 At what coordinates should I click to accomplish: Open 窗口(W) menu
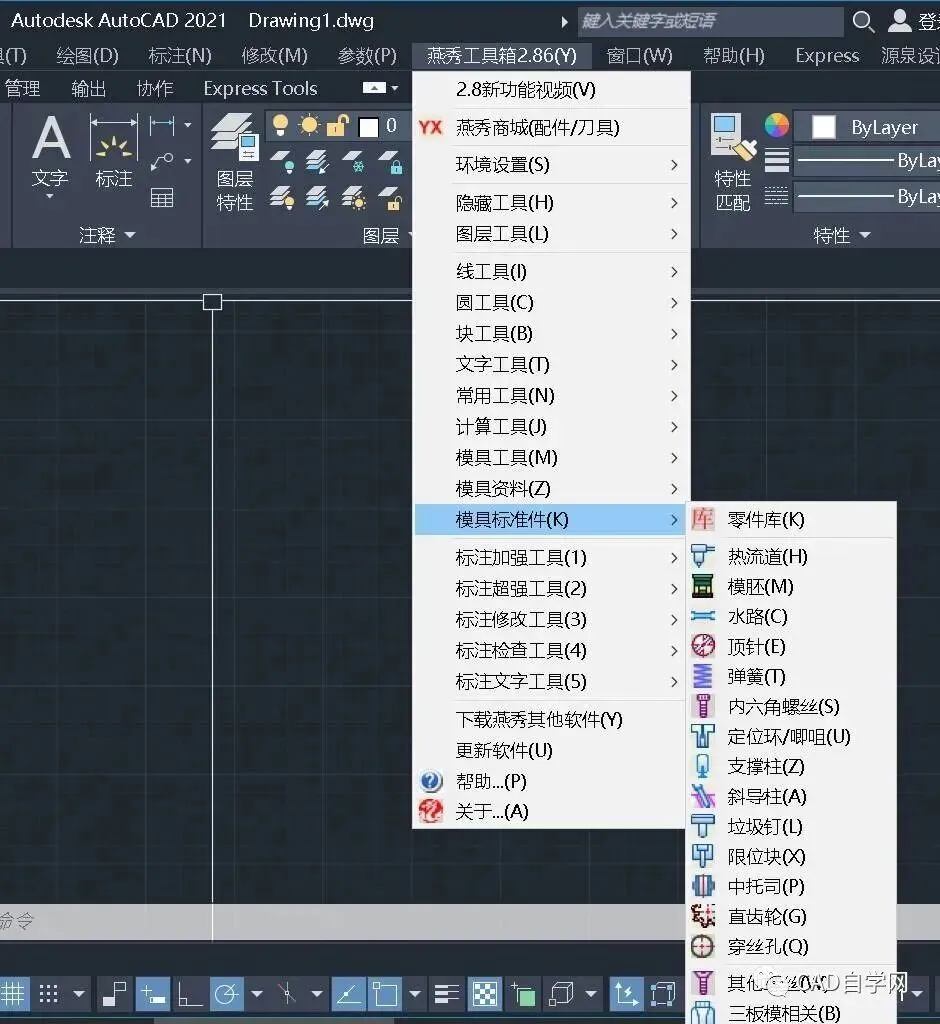(640, 56)
